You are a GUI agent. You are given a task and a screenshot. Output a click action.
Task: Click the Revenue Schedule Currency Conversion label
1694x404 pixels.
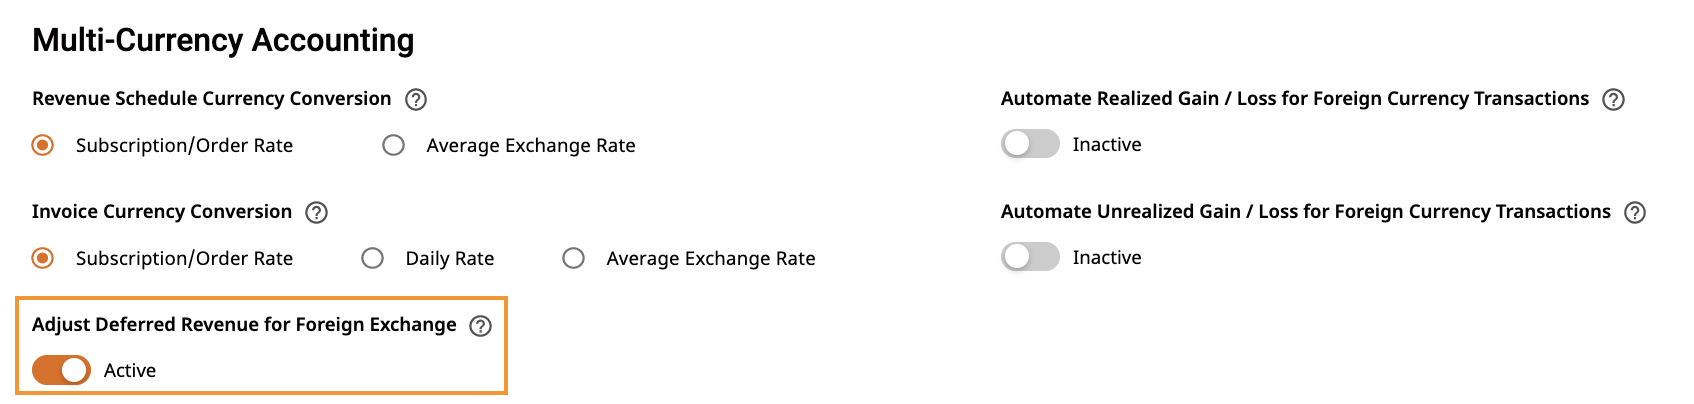212,98
